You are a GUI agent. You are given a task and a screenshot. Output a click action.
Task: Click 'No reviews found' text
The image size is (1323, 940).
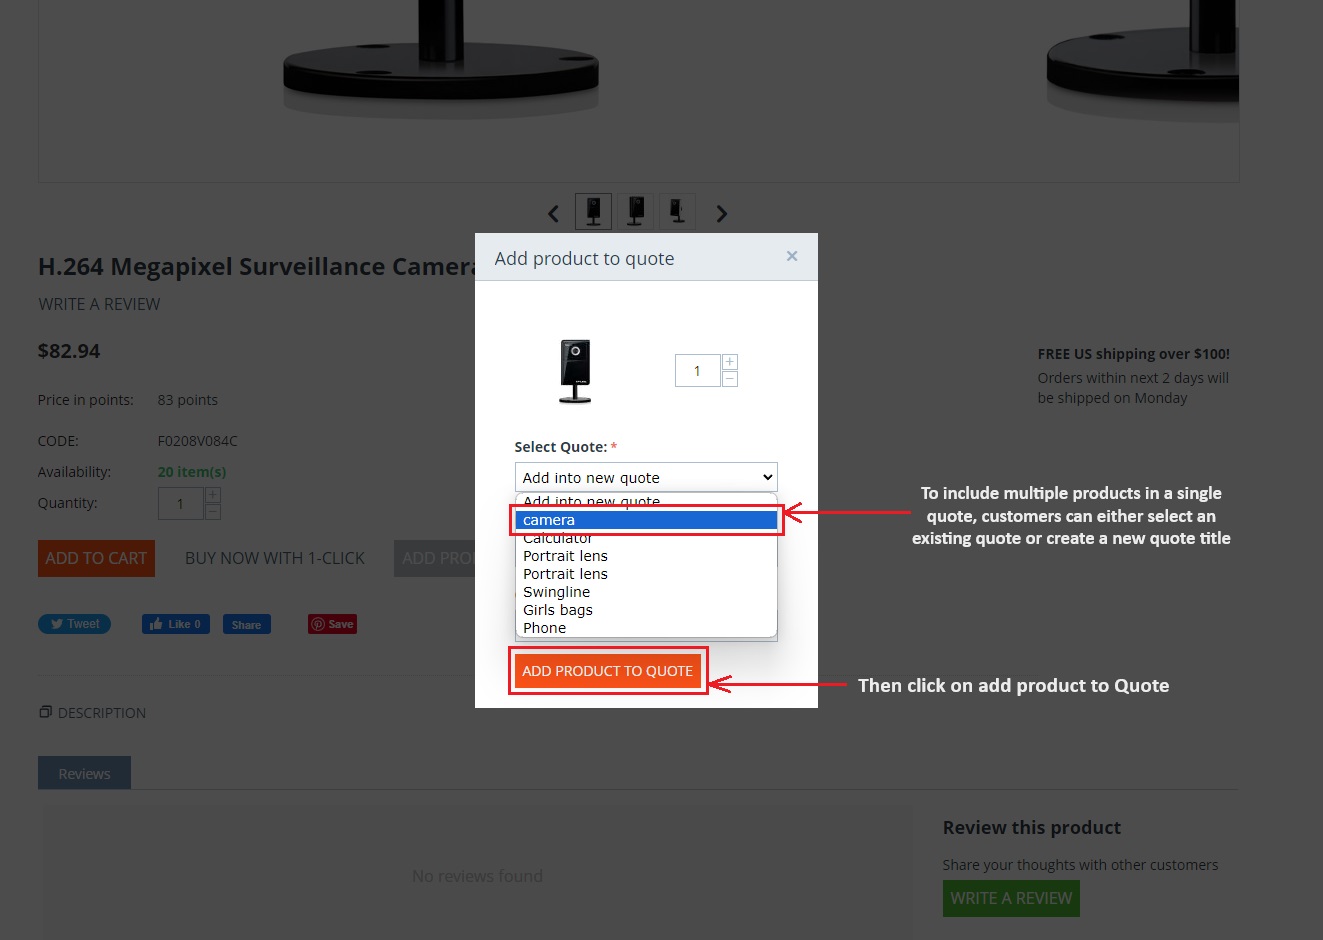(x=477, y=876)
